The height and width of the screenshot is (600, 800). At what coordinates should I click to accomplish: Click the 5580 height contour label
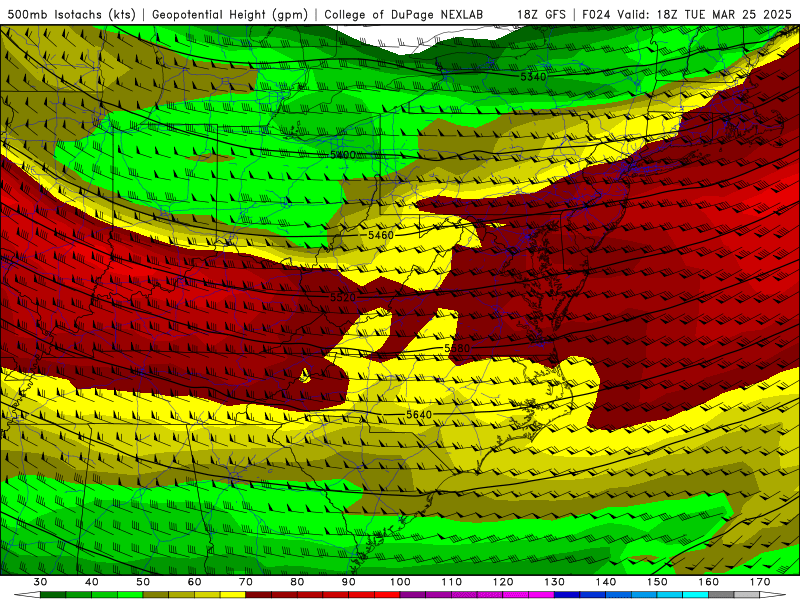click(x=457, y=348)
